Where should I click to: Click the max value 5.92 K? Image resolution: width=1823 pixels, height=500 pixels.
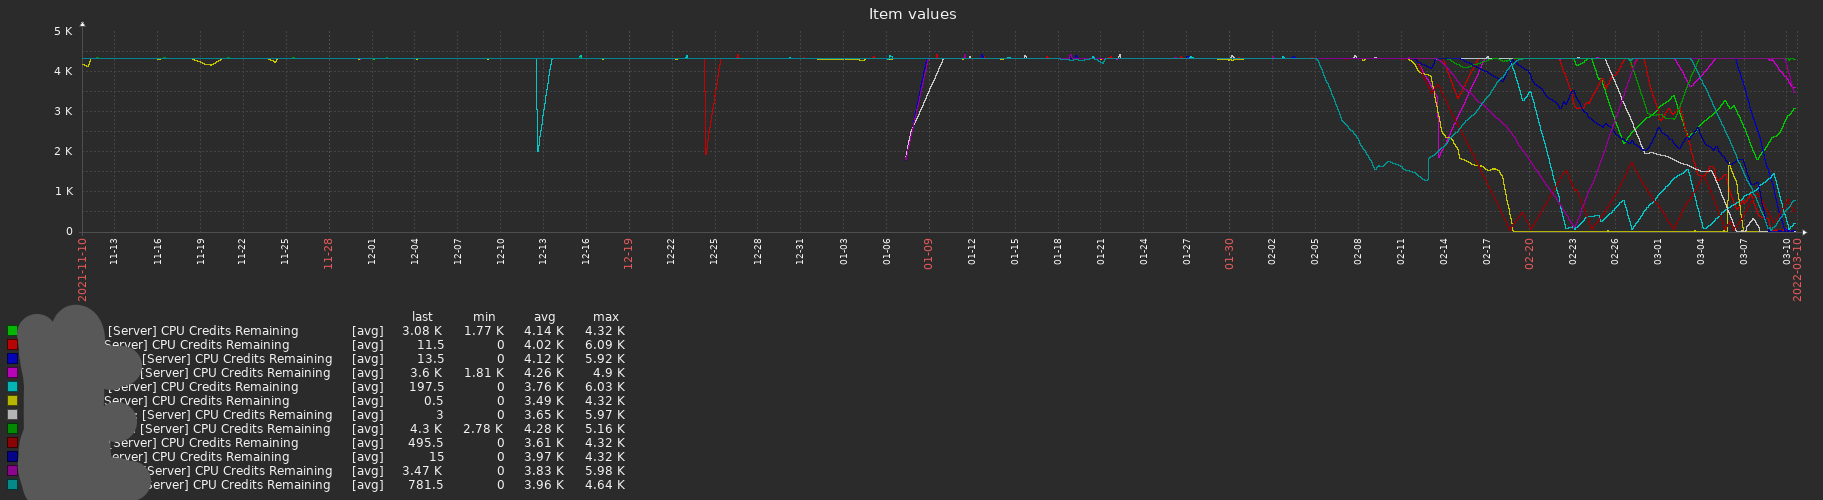pyautogui.click(x=605, y=359)
